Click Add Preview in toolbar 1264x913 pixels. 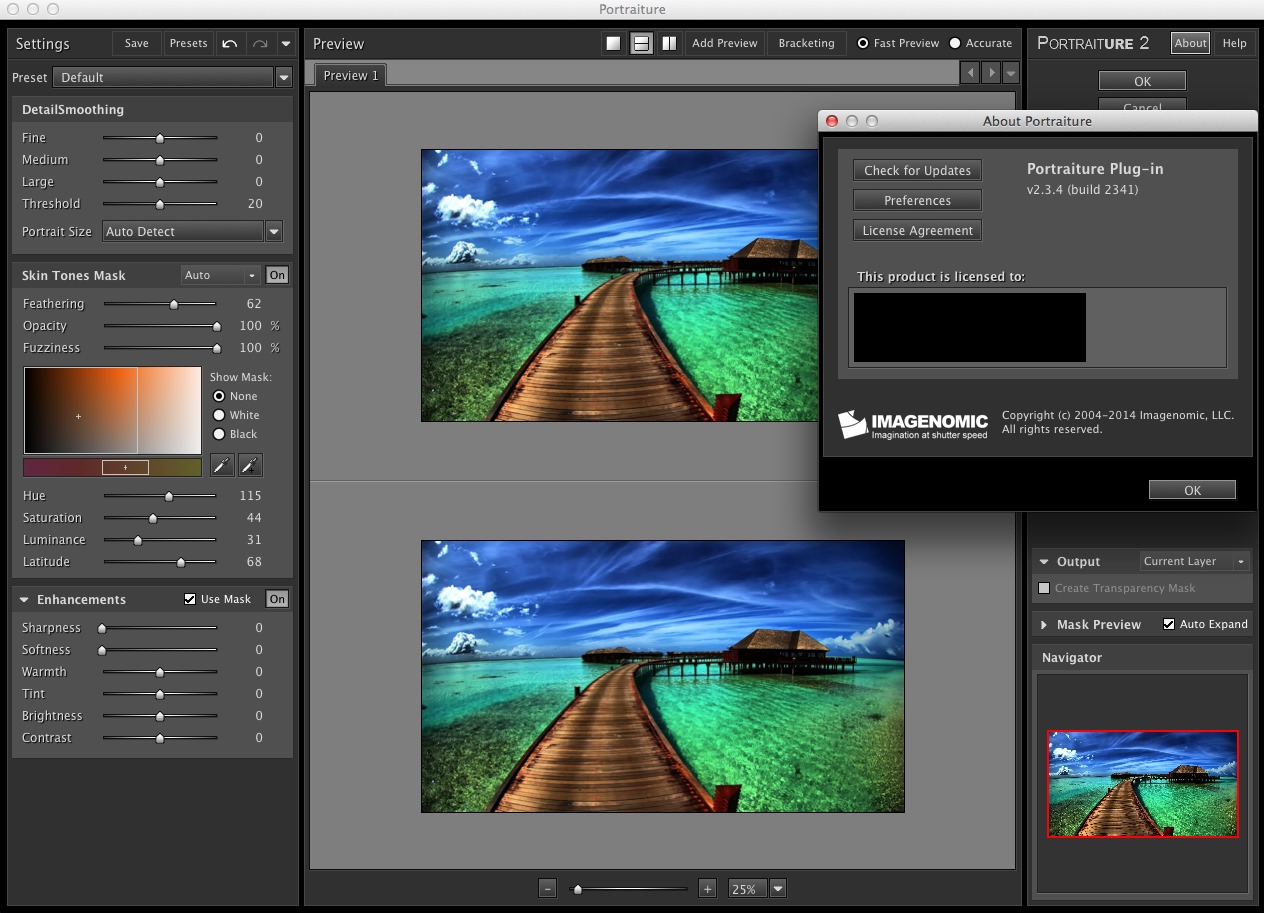725,43
